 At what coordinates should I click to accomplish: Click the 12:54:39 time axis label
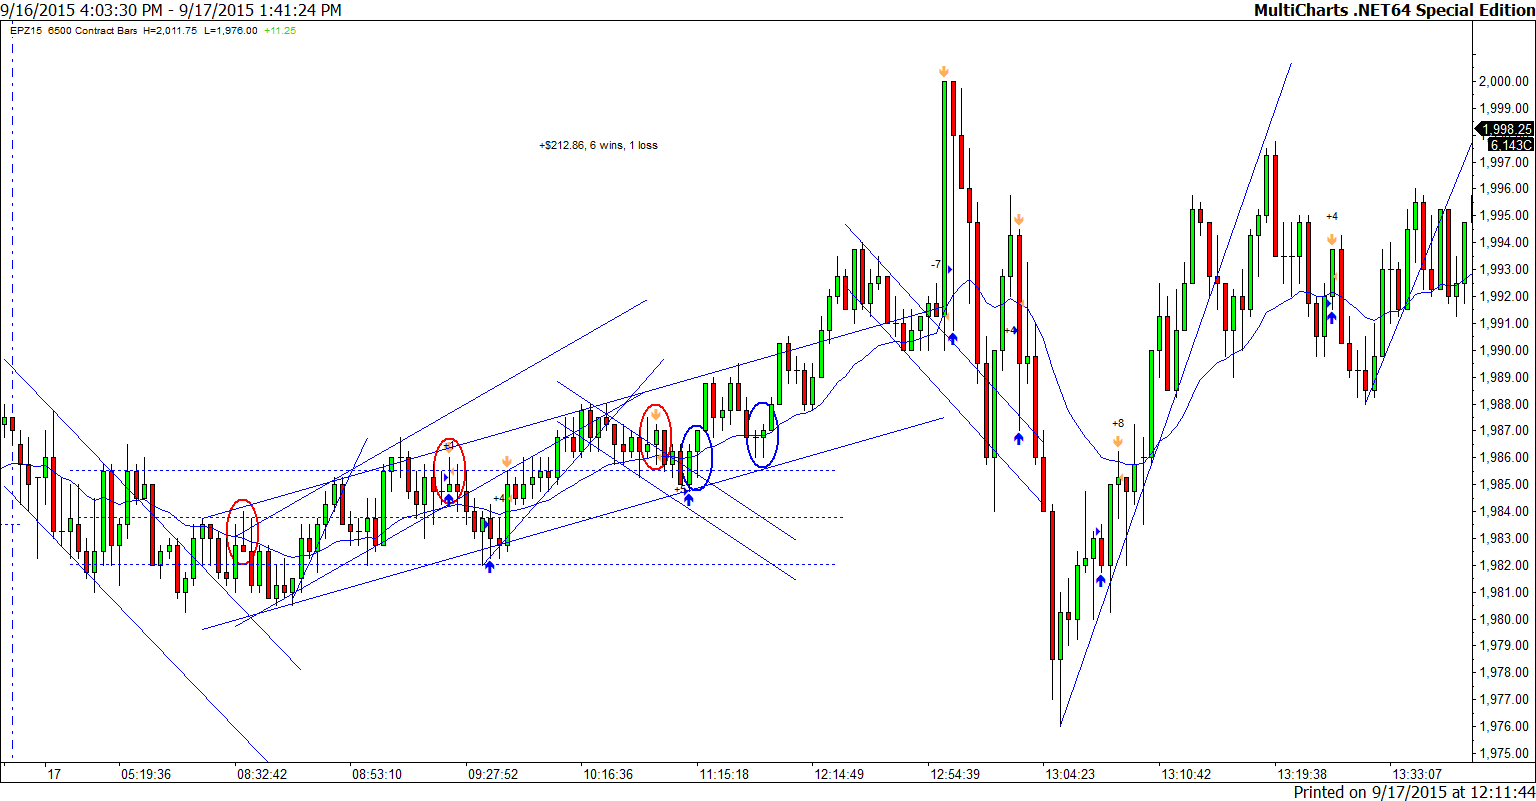pyautogui.click(x=955, y=774)
